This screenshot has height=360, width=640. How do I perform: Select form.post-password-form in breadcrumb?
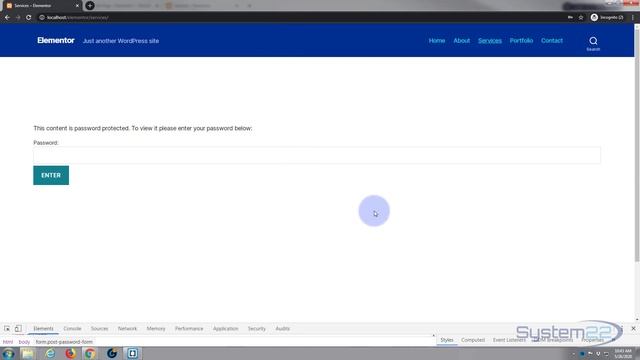tap(64, 342)
